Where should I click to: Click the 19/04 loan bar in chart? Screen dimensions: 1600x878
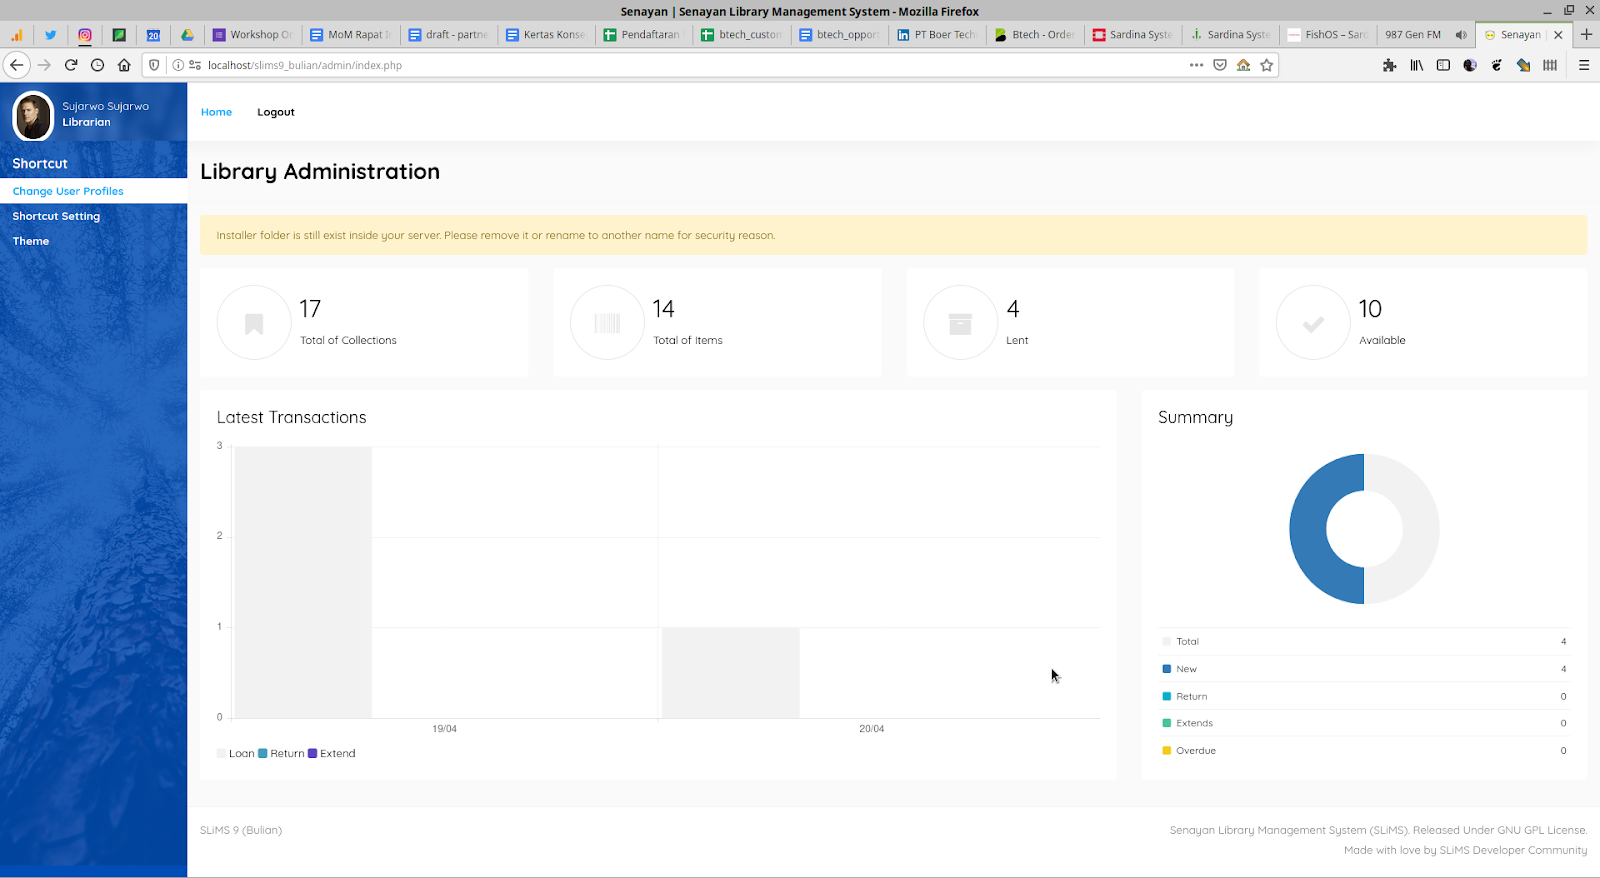pyautogui.click(x=303, y=582)
